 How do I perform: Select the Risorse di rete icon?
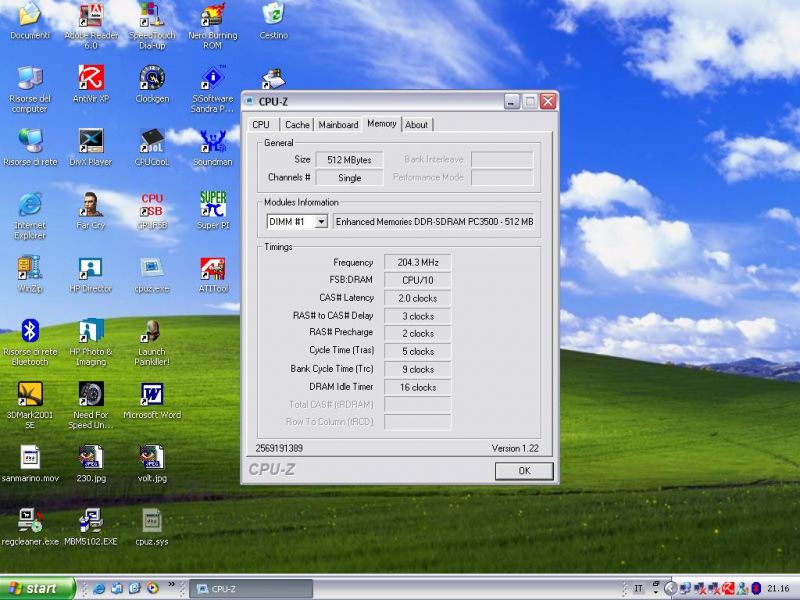pyautogui.click(x=30, y=147)
